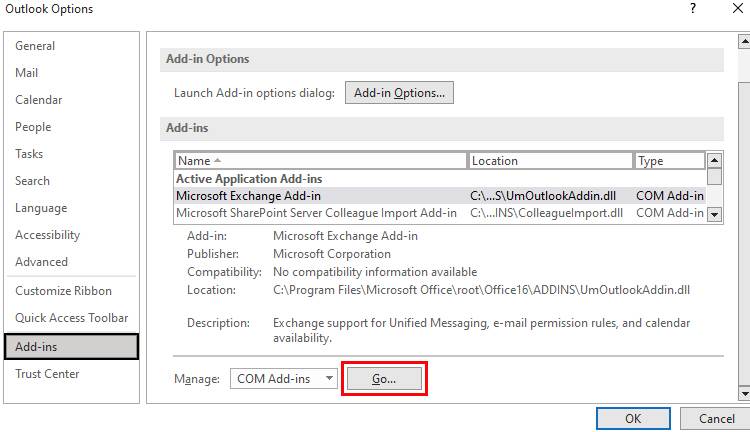The height and width of the screenshot is (432, 750).
Task: Select the Language category
Action: pos(41,208)
